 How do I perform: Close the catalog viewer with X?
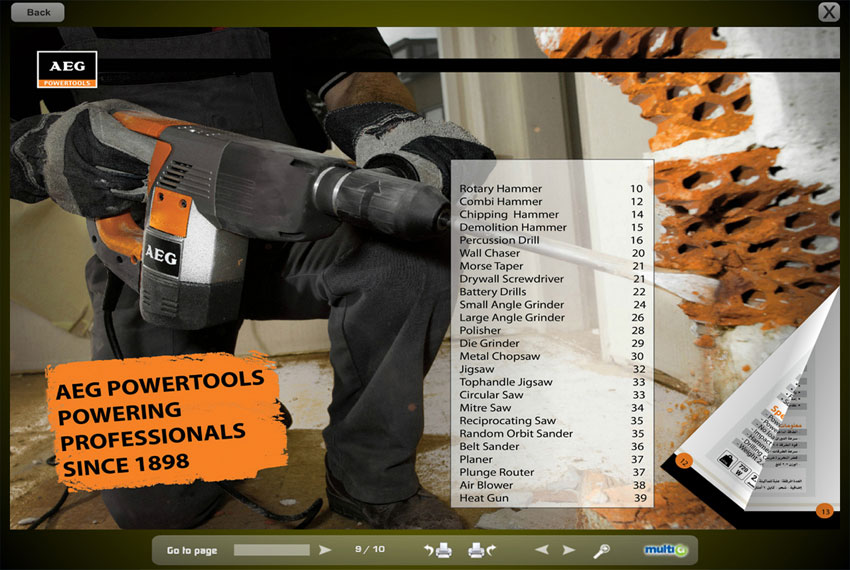829,11
